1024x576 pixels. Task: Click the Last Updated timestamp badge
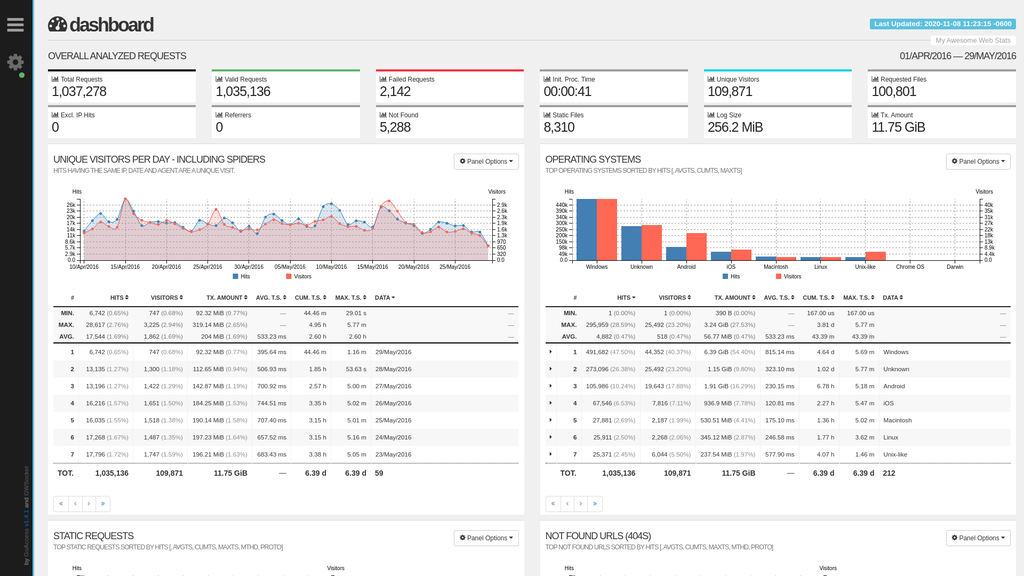943,23
